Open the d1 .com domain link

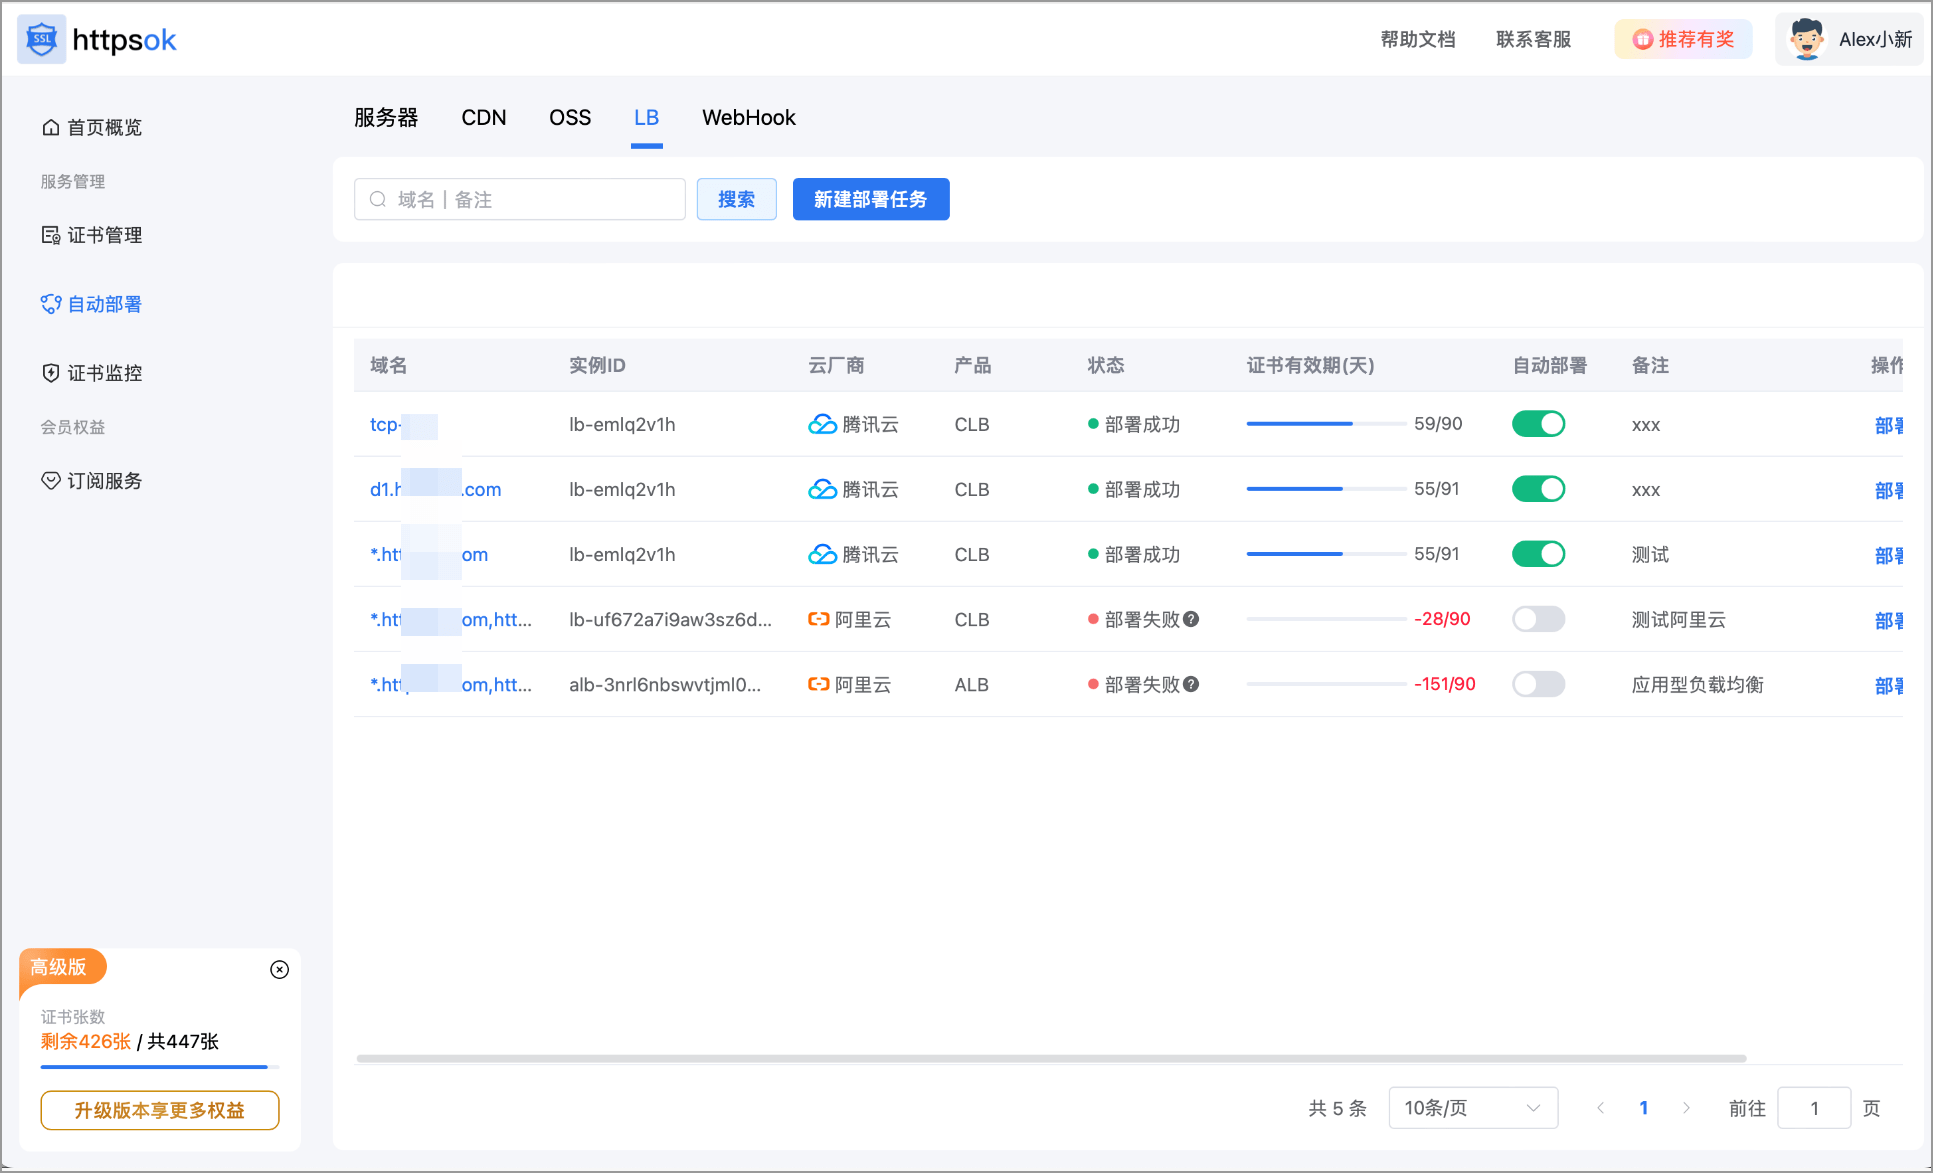click(435, 489)
